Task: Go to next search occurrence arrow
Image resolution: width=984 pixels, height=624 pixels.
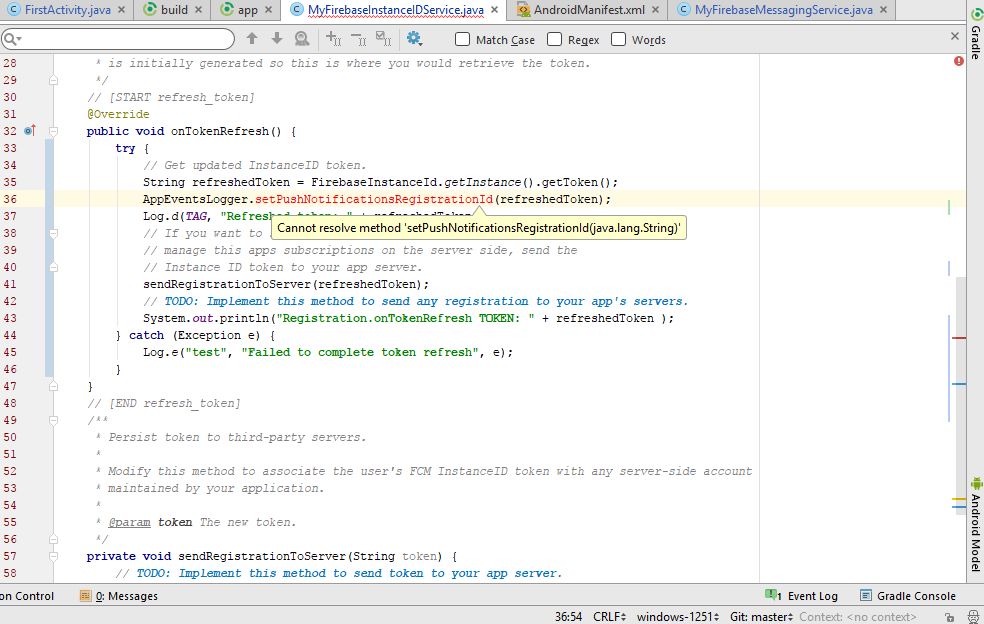Action: pos(277,39)
